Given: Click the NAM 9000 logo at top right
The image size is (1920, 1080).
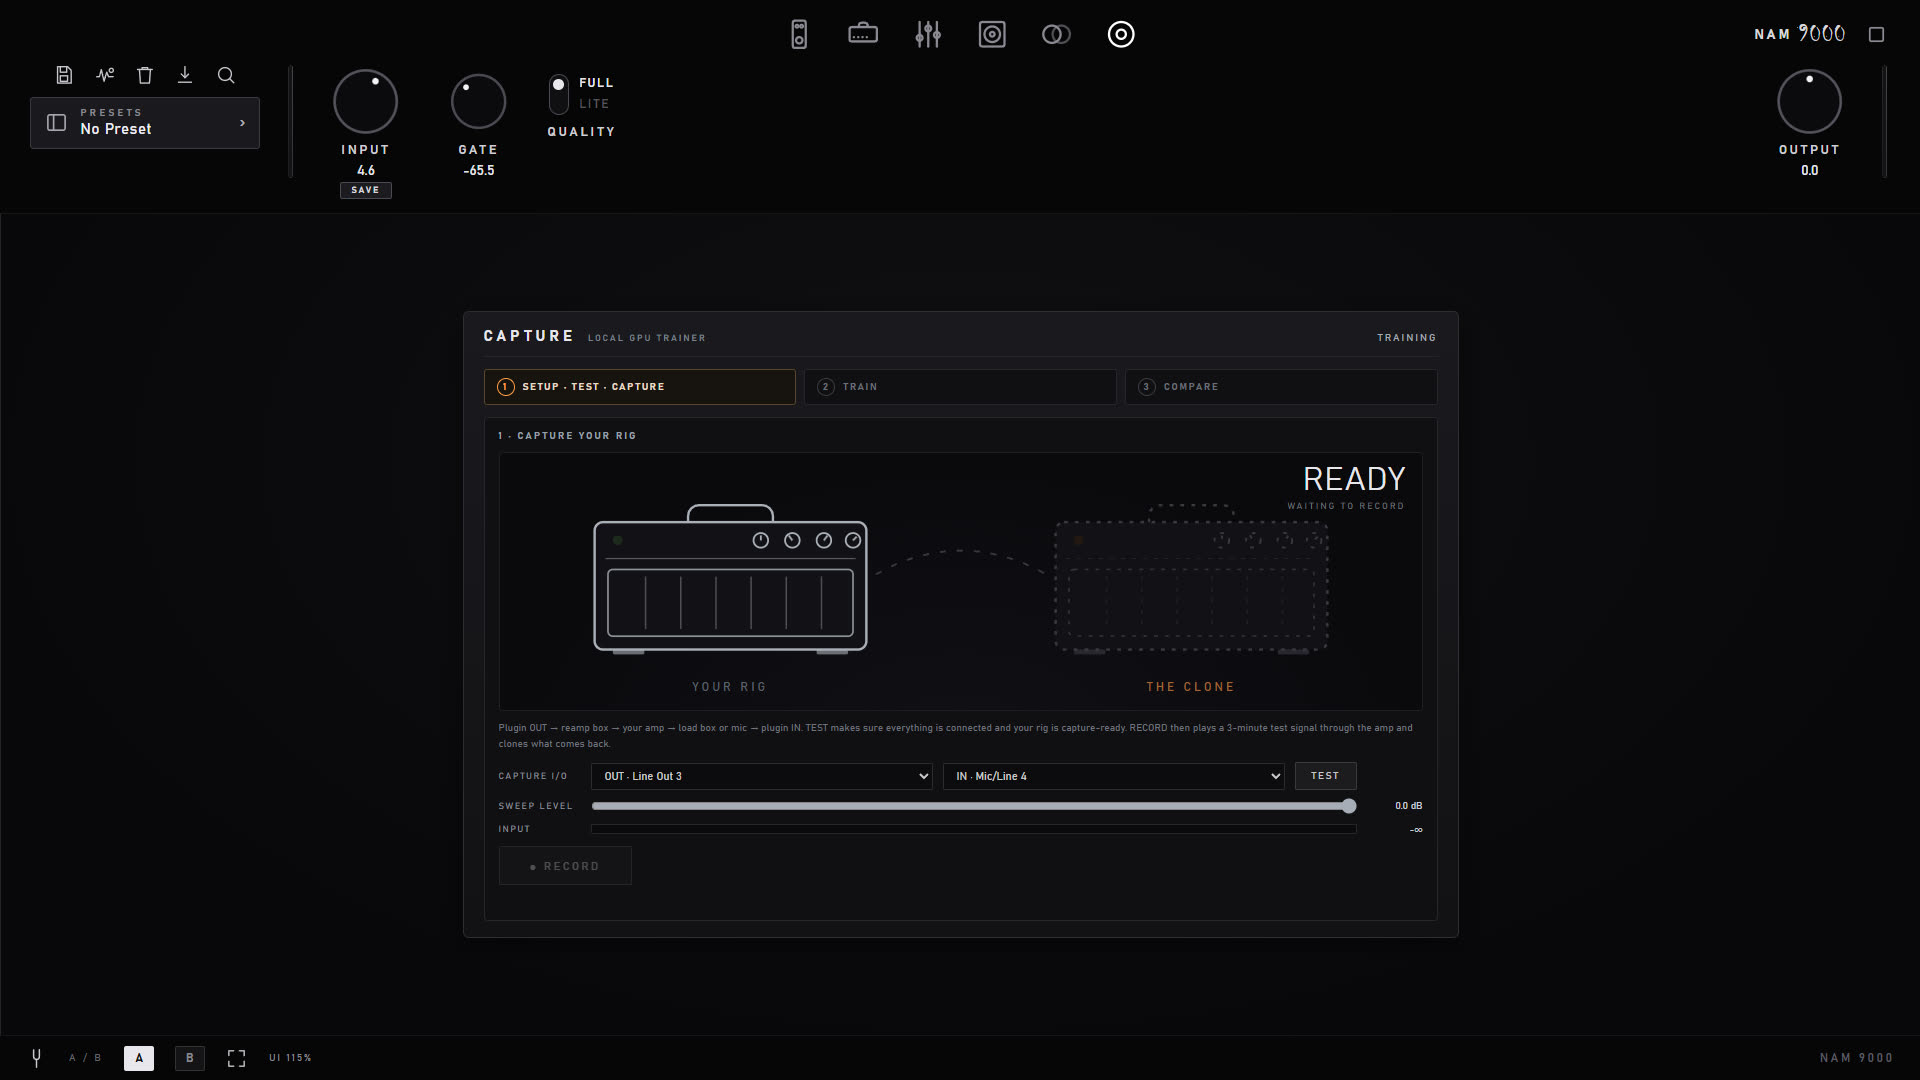Looking at the screenshot, I should tap(1800, 34).
